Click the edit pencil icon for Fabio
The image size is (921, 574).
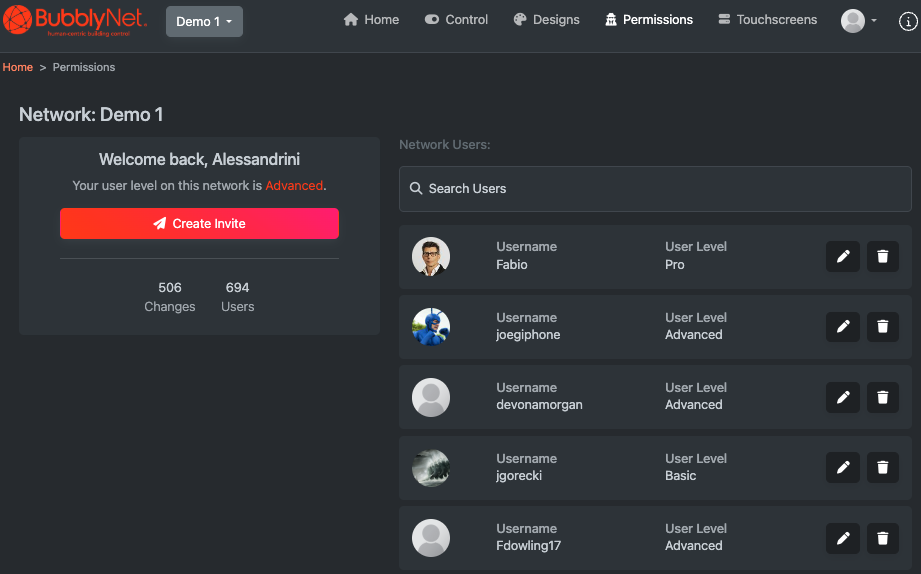pyautogui.click(x=842, y=257)
